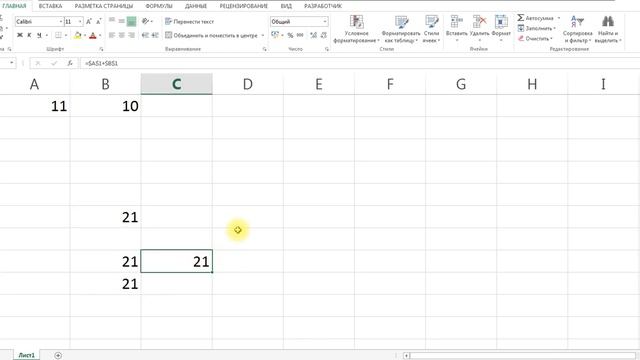Click the decrease indent icon
Image resolution: width=640 pixels, height=360 pixels.
tap(145, 36)
